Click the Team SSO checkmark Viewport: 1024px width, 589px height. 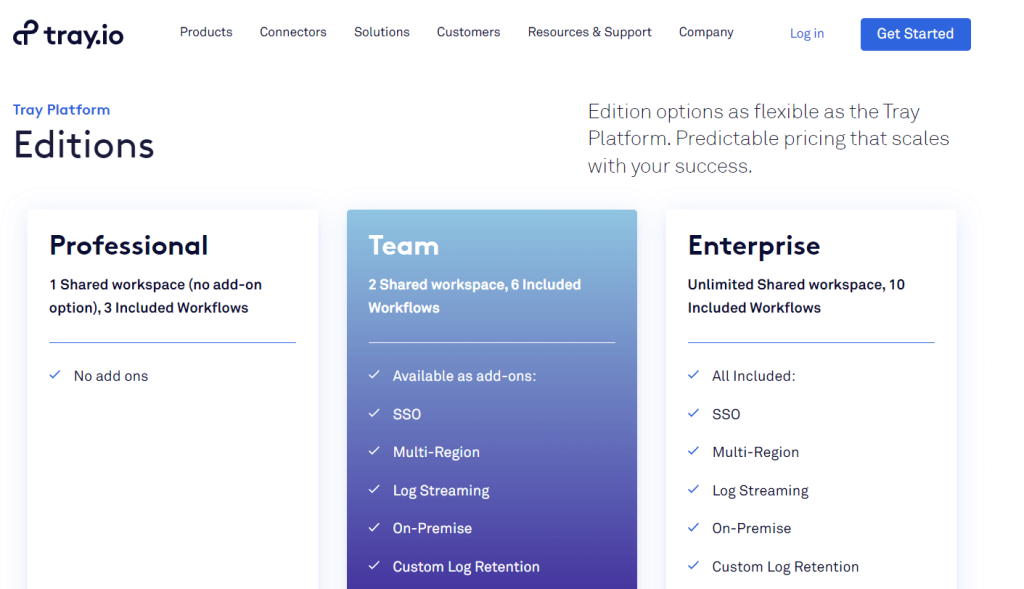pyautogui.click(x=374, y=413)
